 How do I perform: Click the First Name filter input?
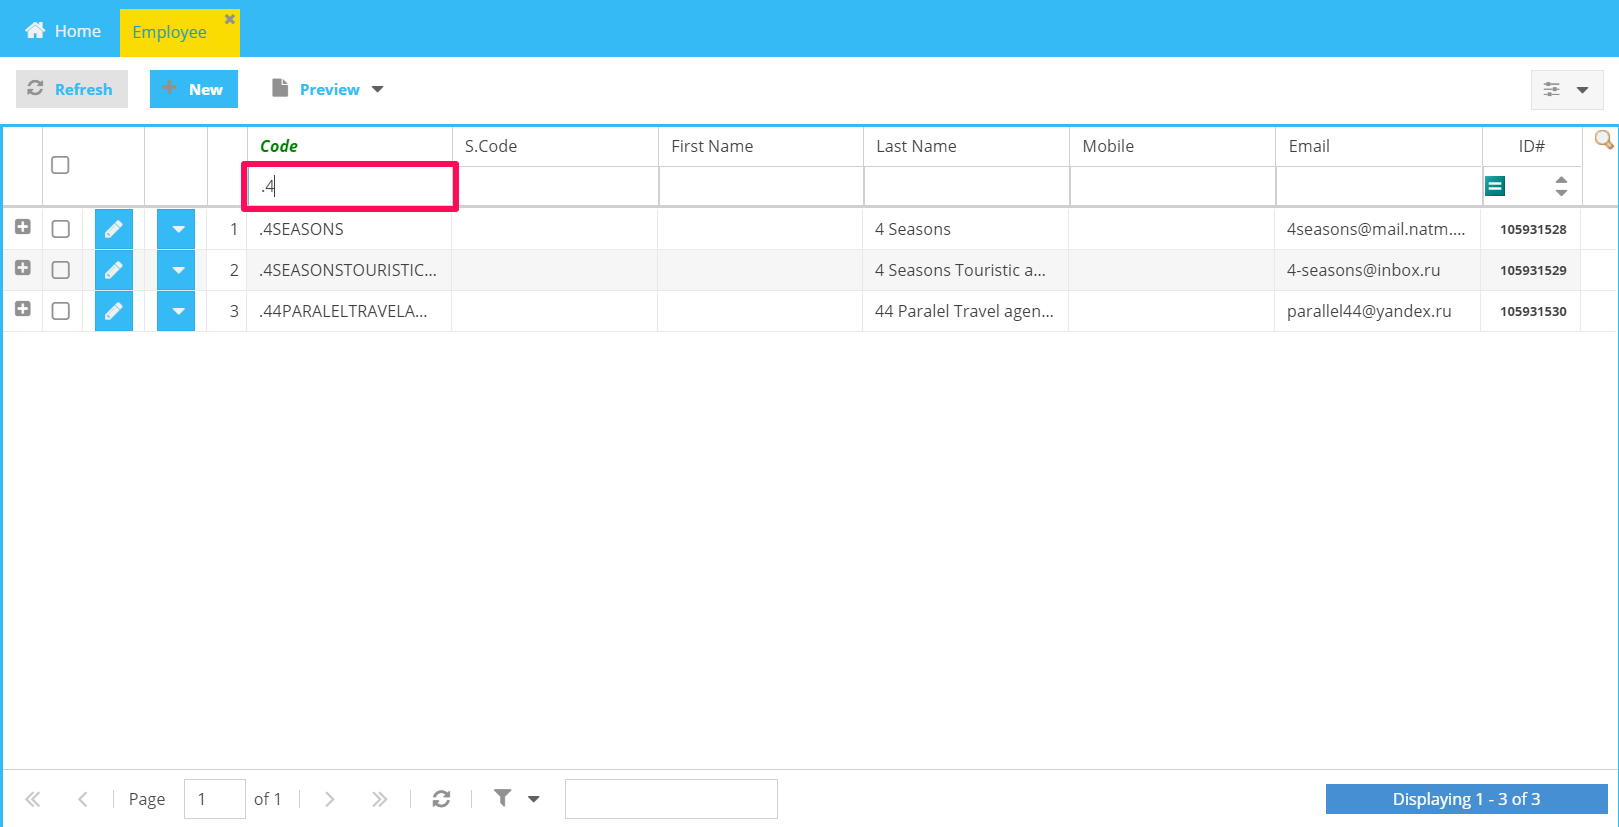761,186
